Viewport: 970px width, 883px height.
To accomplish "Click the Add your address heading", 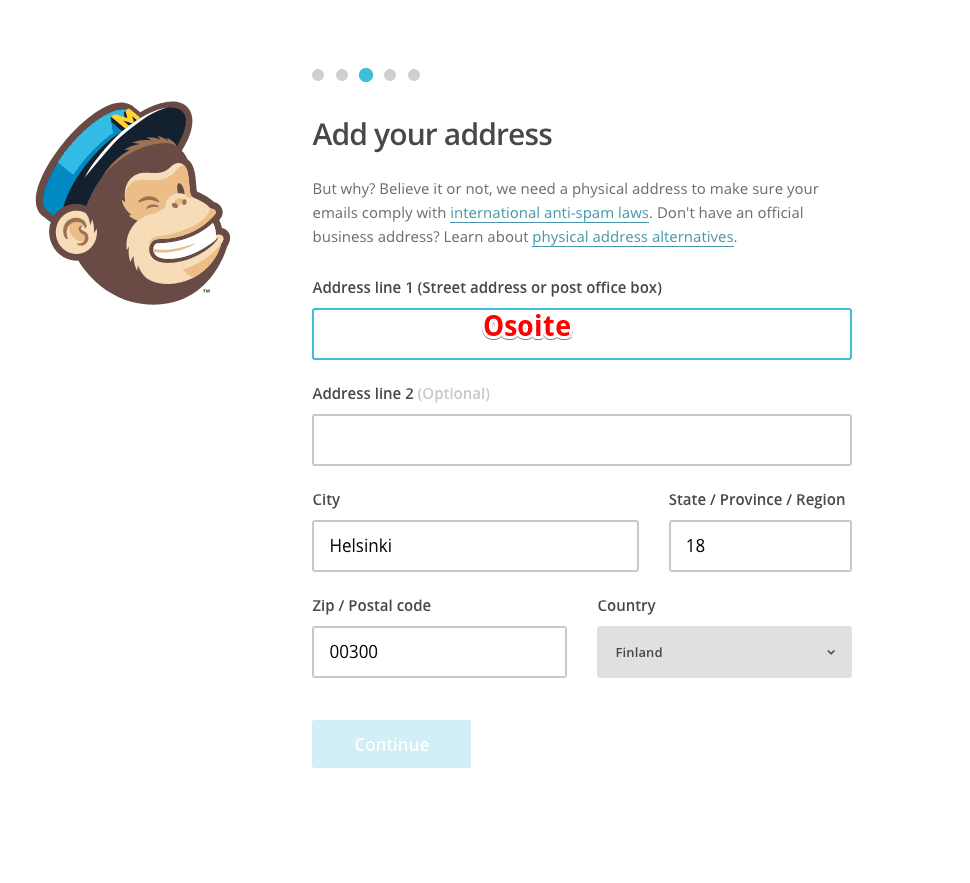I will point(432,135).
